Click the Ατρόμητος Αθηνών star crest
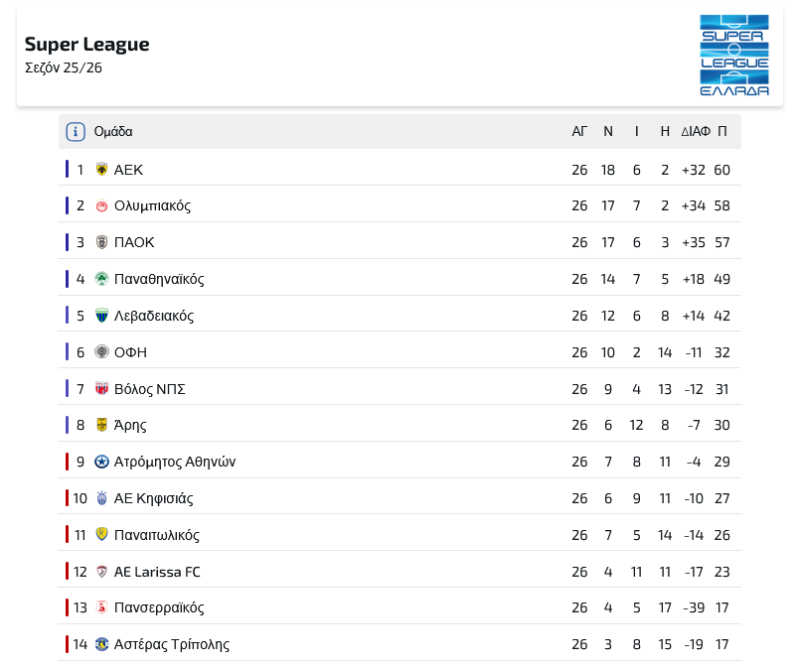Viewport: 800px width, 668px height. point(101,462)
